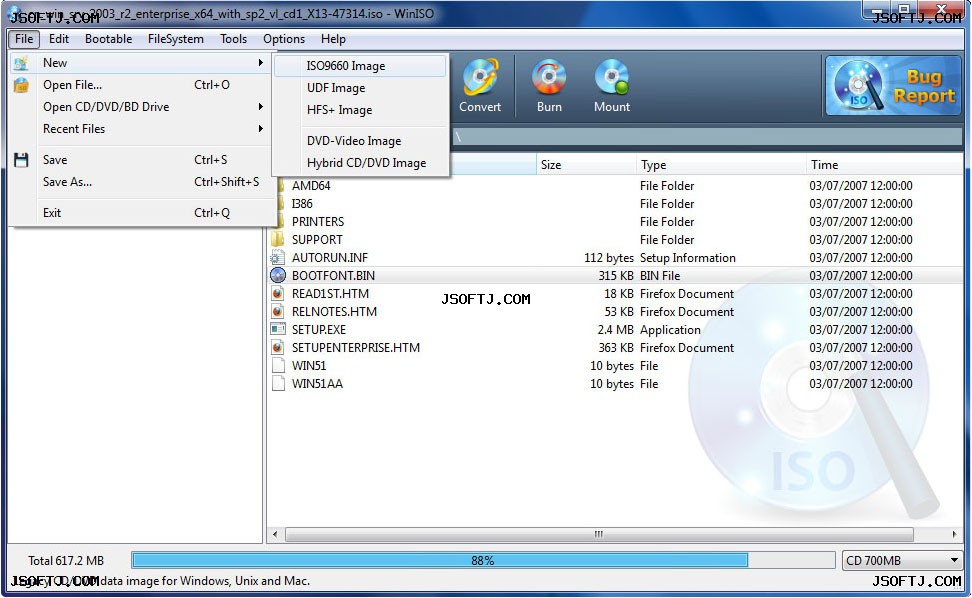Click the WIN51 blank file icon
Screen dimensions: 972x598
pyautogui.click(x=278, y=366)
